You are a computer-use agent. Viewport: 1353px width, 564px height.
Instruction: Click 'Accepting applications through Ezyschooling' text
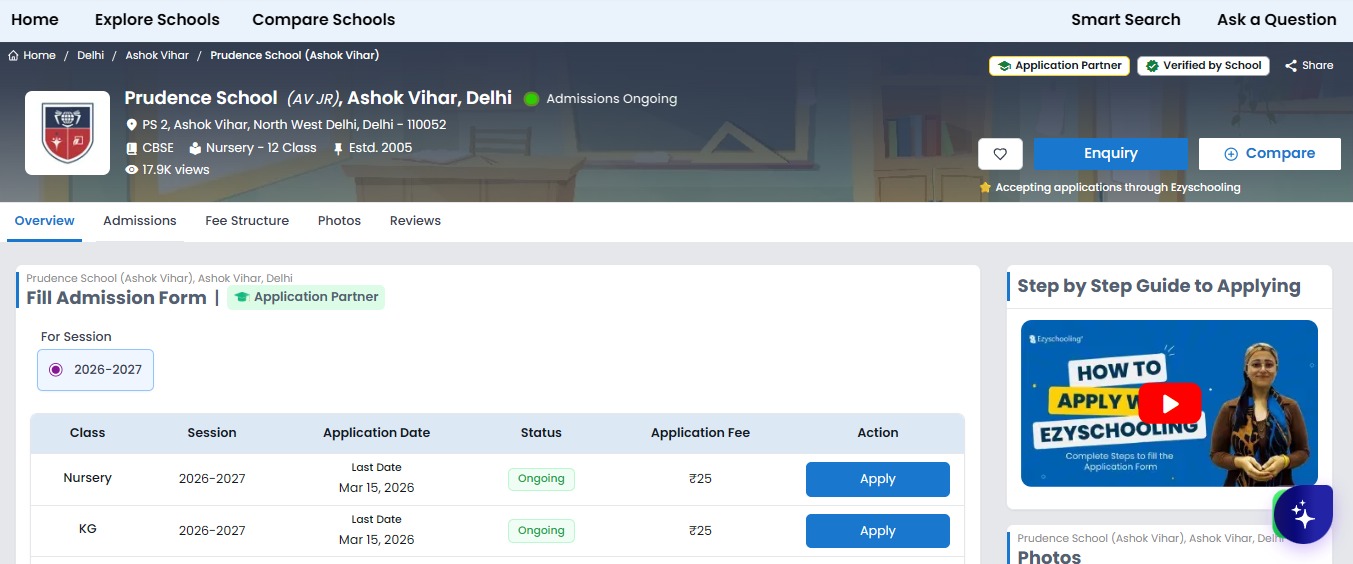pos(1118,188)
